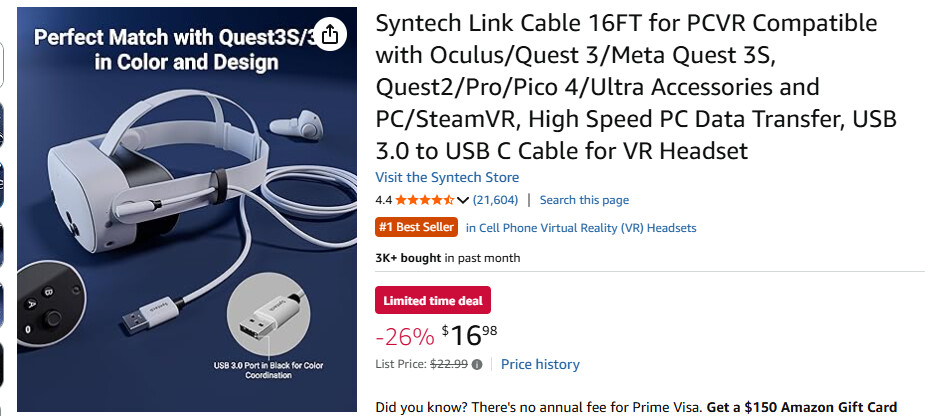Viewport: 930px width, 416px height.
Task: Expand the ratings breakdown chevron
Action: 463,200
